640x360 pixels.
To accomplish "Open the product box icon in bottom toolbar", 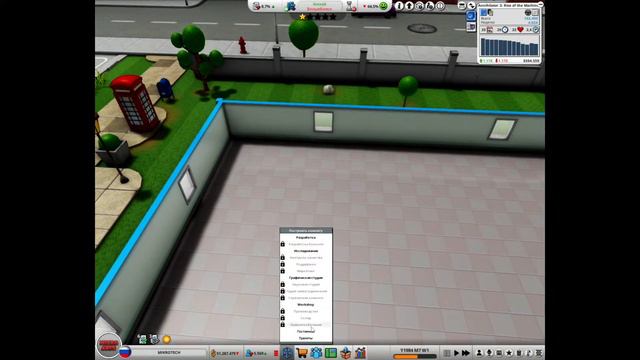I will coord(345,353).
